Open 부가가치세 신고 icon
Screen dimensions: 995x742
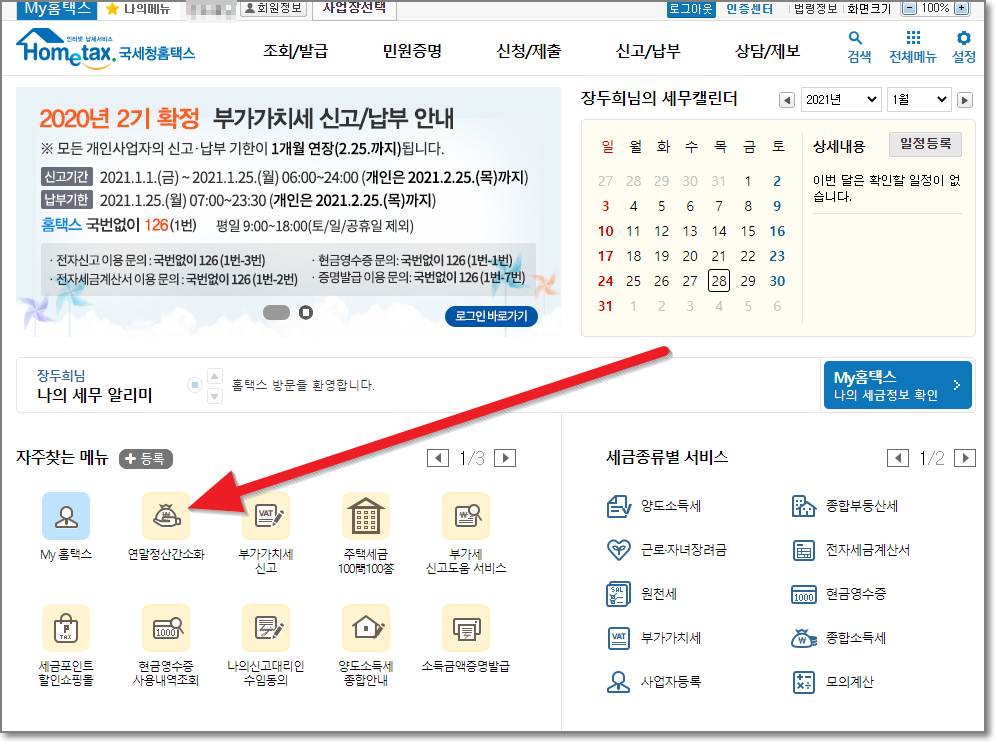click(x=266, y=516)
